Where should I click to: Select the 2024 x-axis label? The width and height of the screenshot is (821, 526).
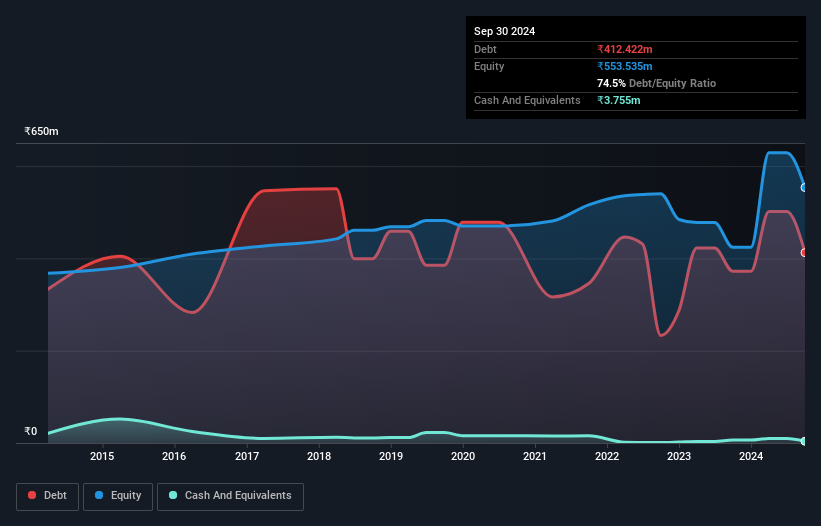pyautogui.click(x=751, y=456)
